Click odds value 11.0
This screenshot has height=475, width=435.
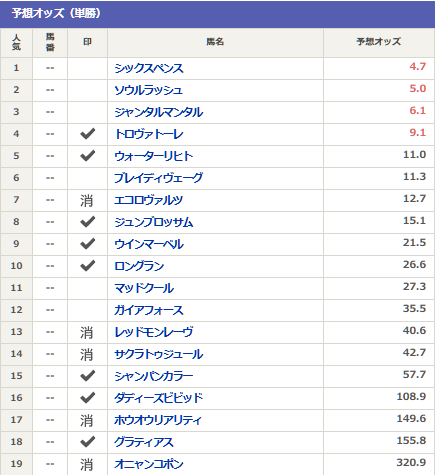click(x=415, y=155)
